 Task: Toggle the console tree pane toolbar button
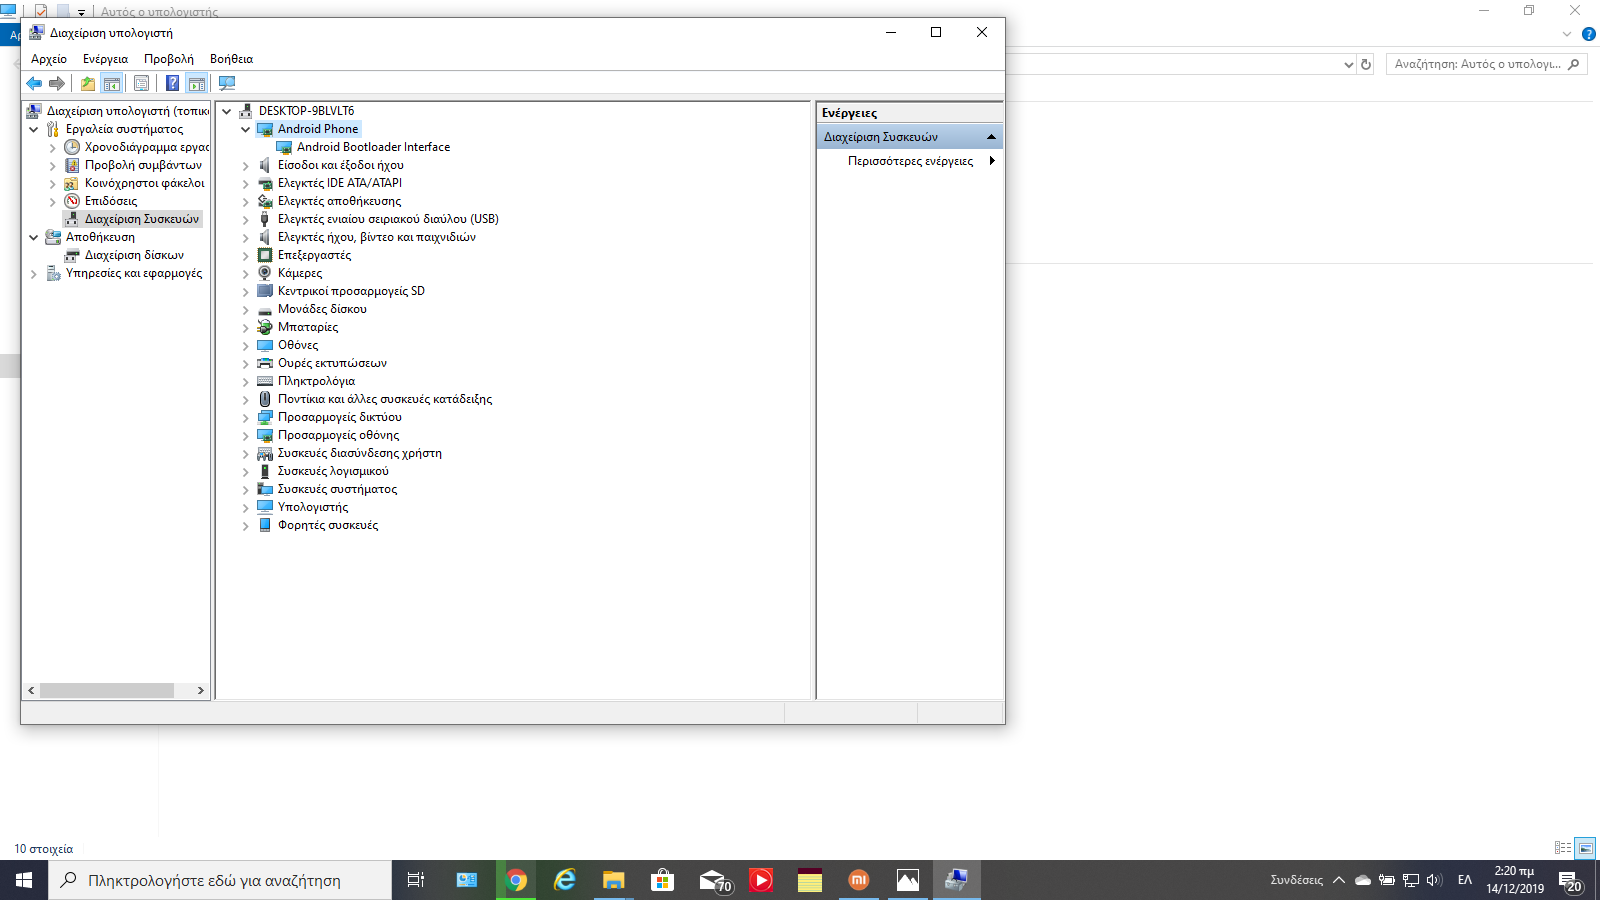coord(112,83)
